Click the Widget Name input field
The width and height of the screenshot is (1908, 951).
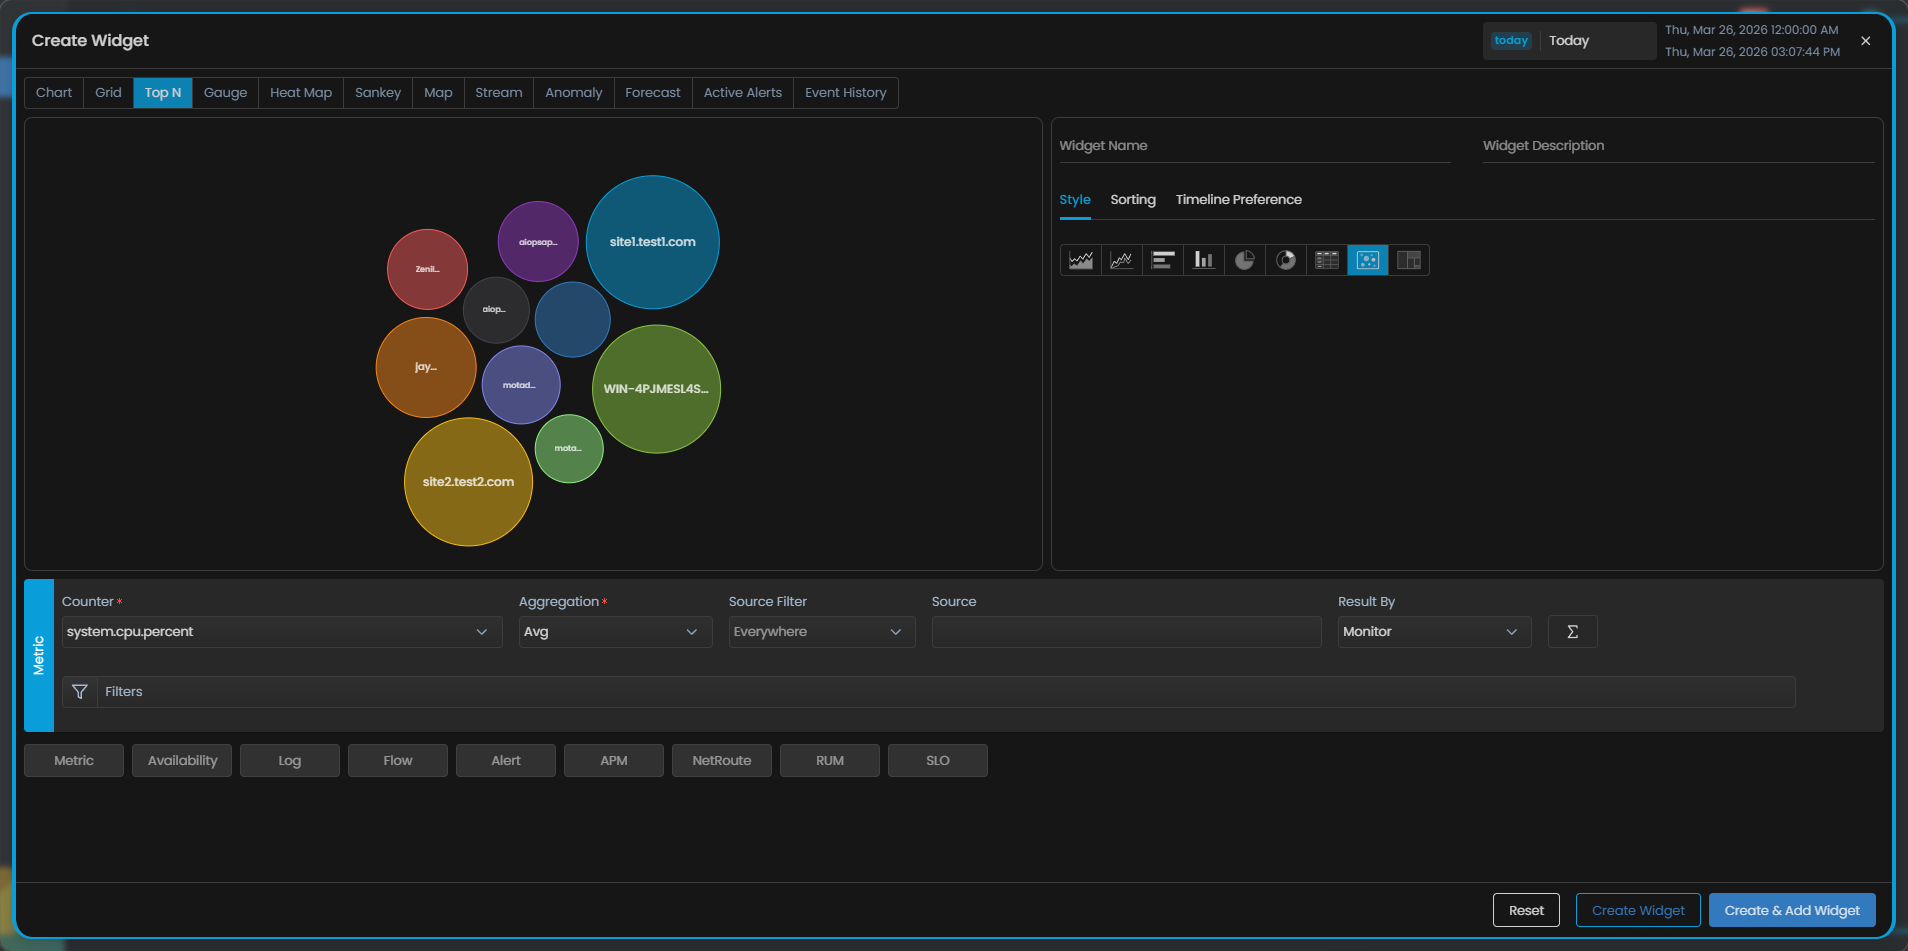coord(1254,146)
